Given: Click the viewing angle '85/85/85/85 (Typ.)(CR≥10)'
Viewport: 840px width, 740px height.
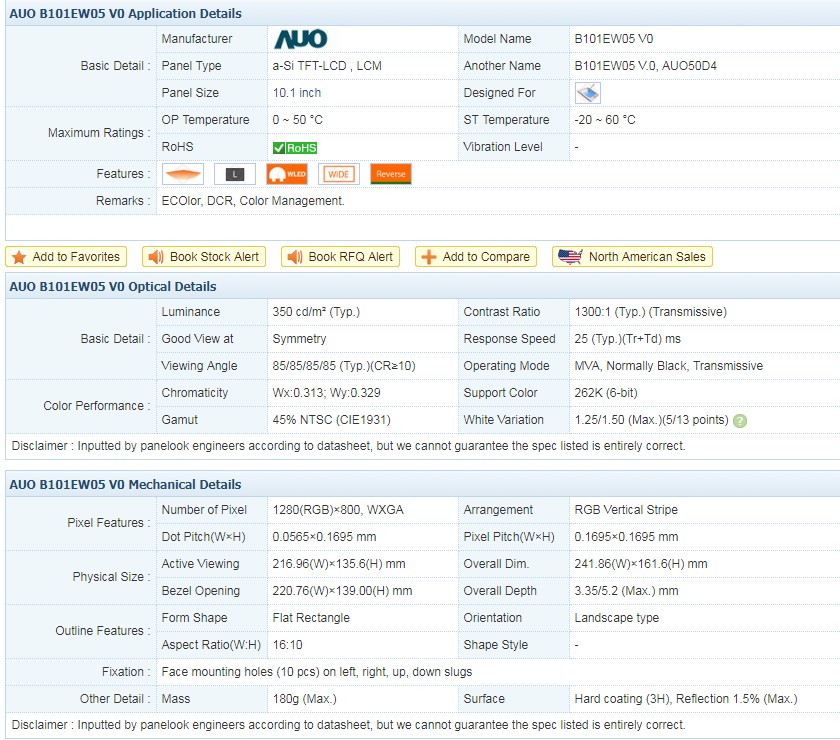Looking at the screenshot, I should [x=344, y=366].
